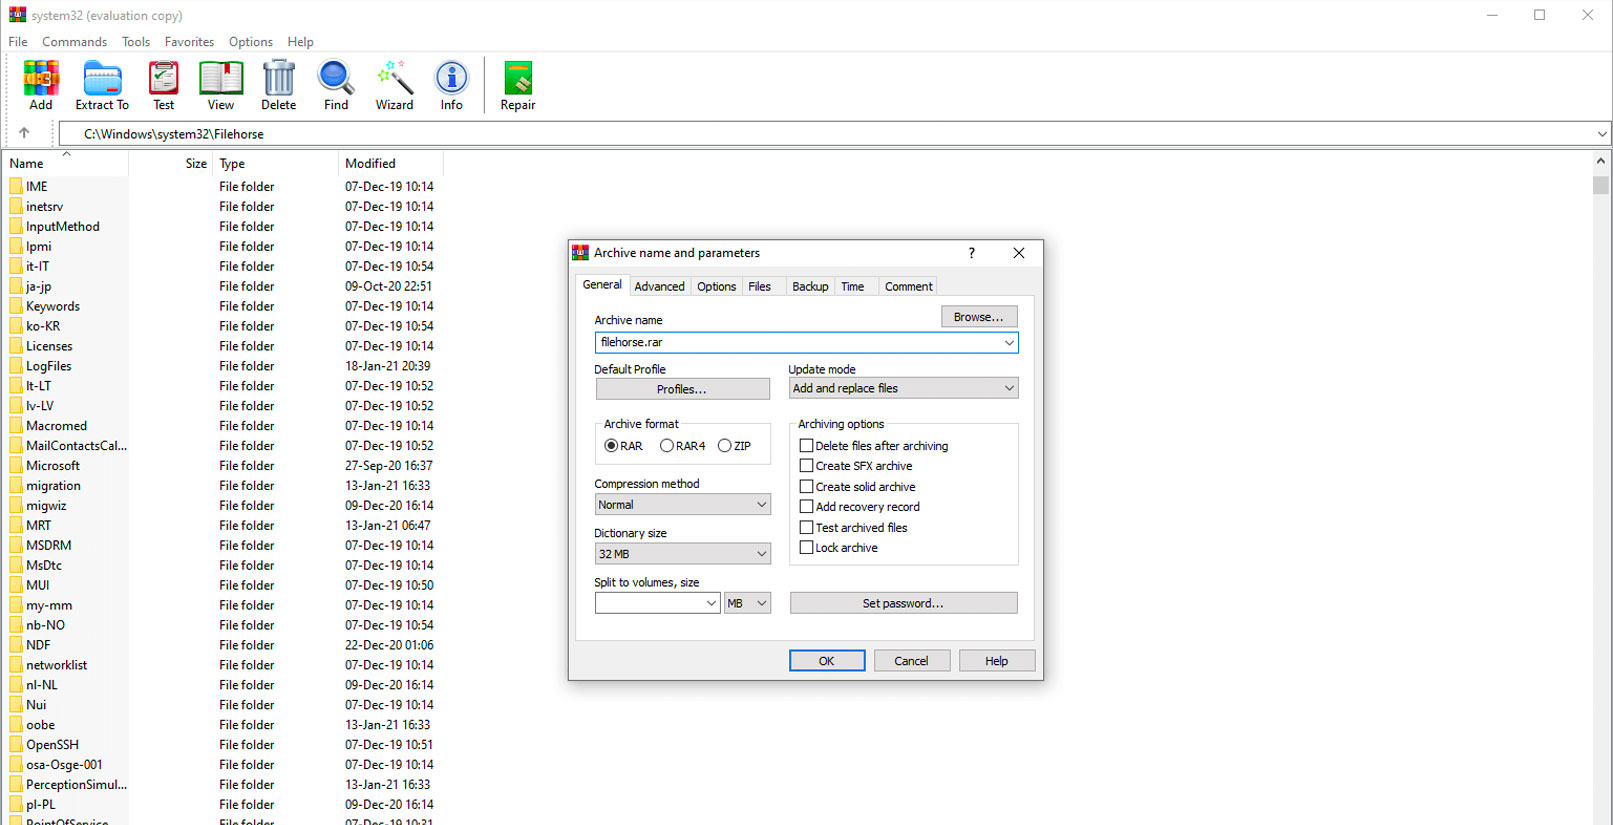The image size is (1613, 825).
Task: Click the Cancel button
Action: point(911,661)
